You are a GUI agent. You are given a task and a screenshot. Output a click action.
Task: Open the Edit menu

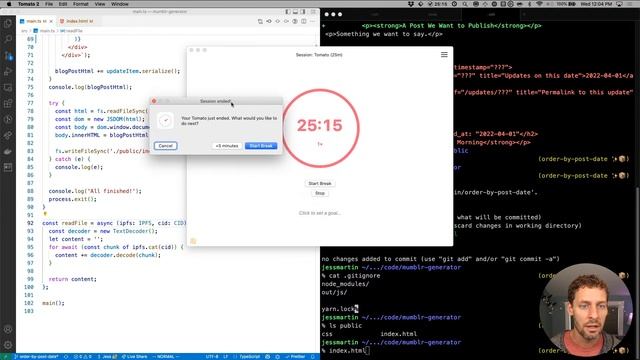point(63,4)
